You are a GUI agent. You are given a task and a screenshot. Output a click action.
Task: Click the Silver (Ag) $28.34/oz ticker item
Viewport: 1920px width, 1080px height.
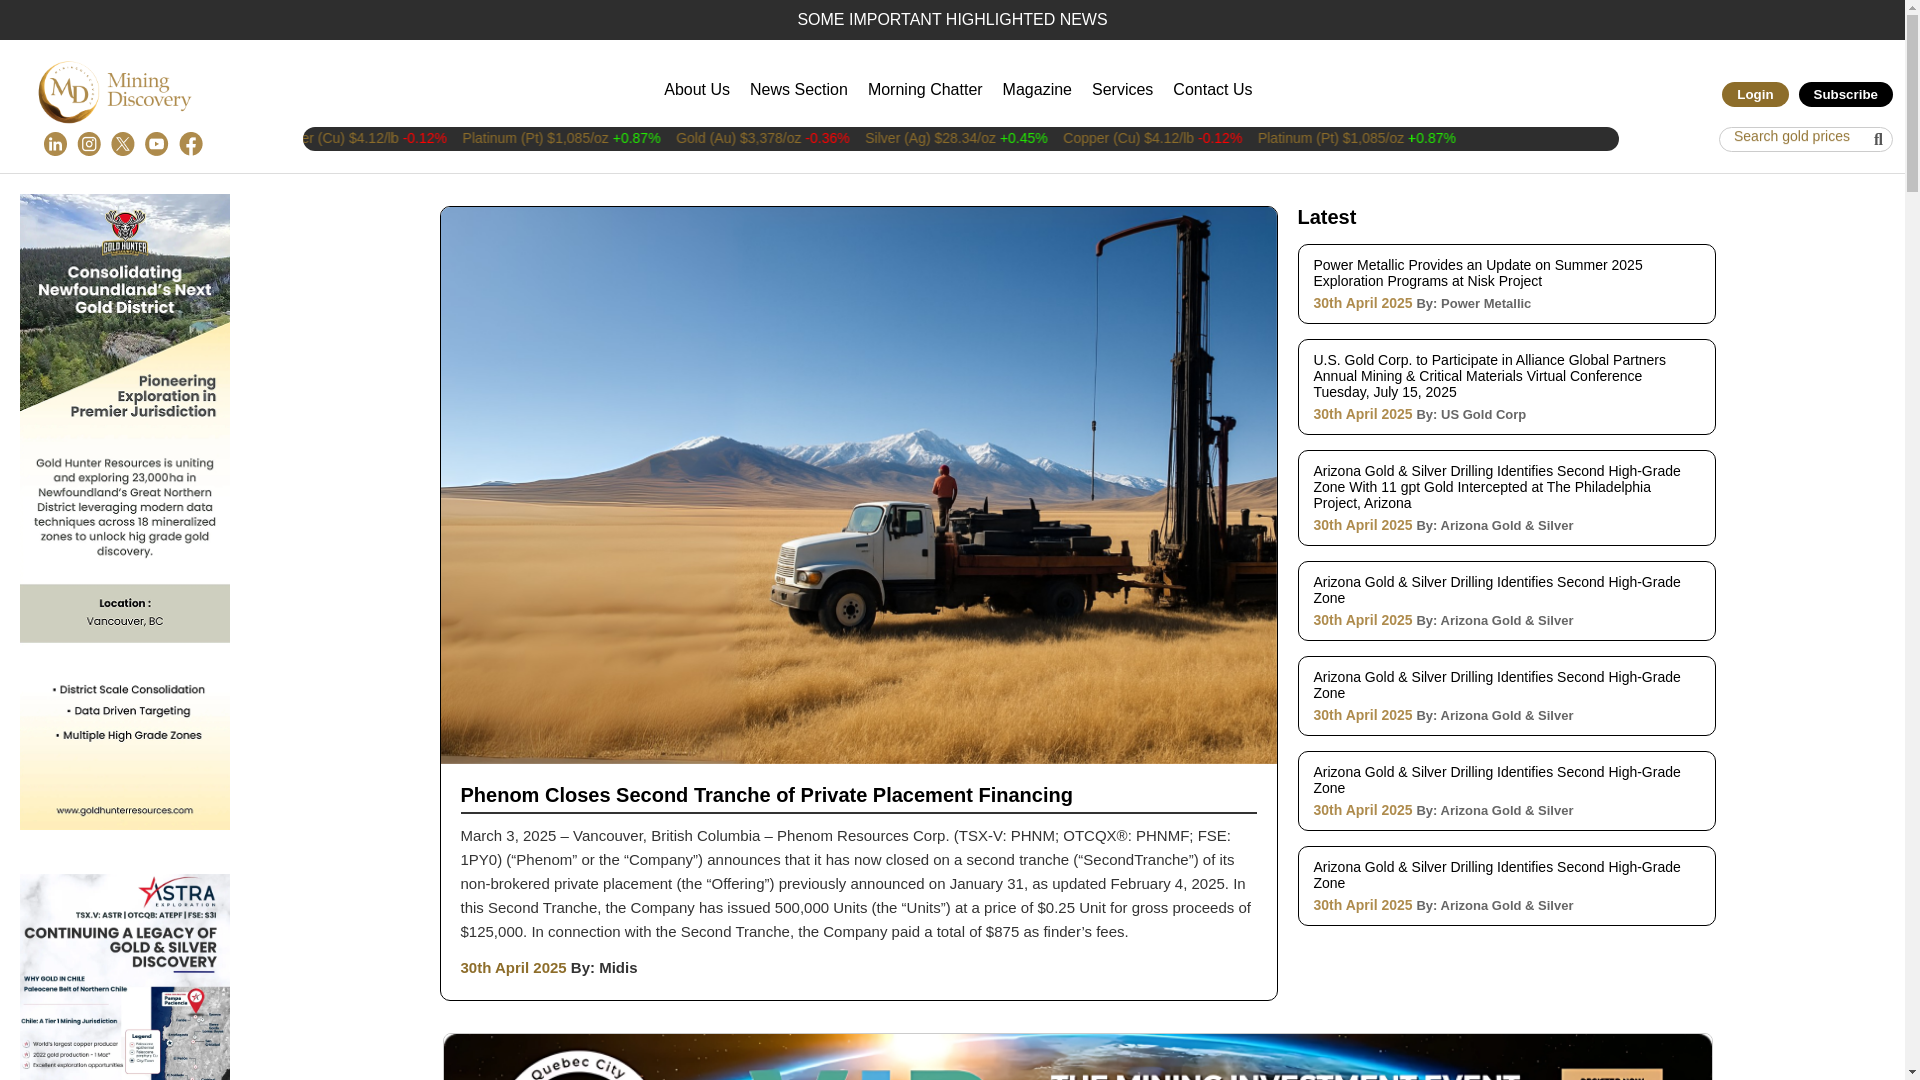[x=956, y=138]
